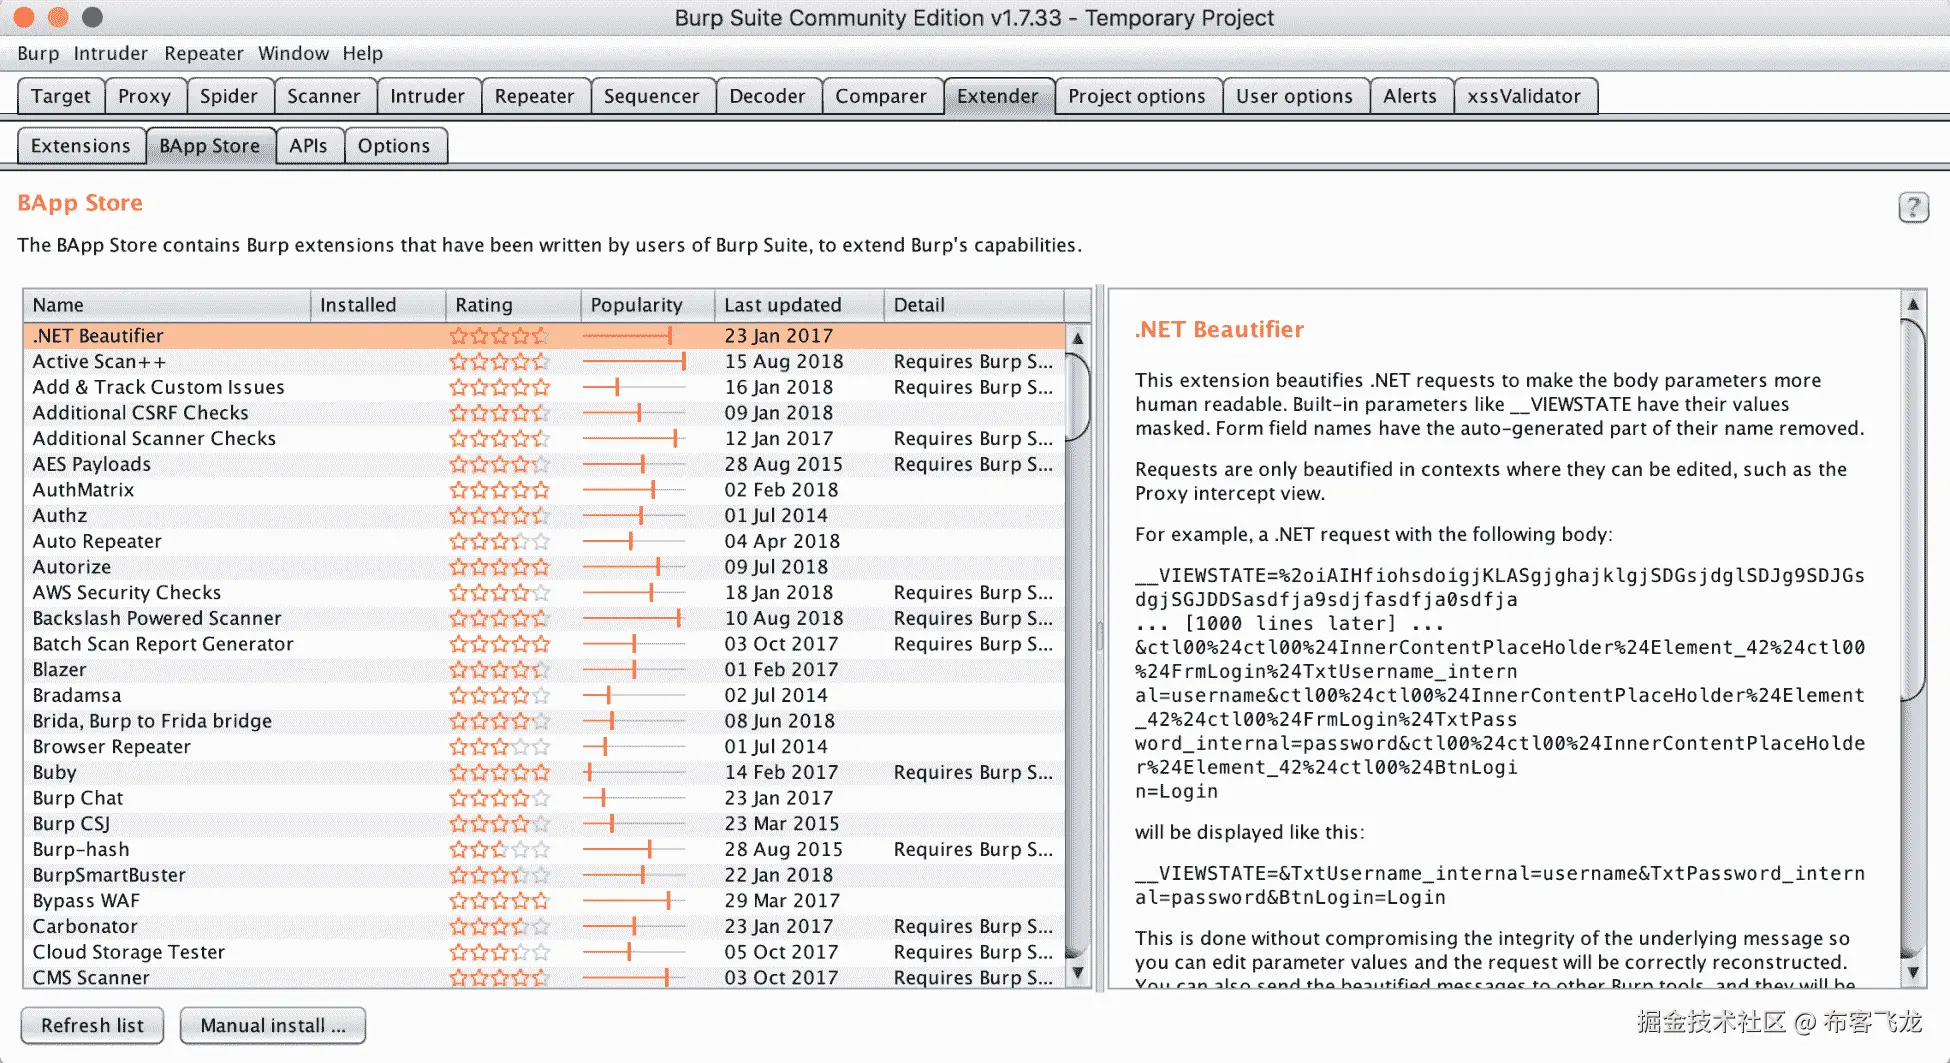This screenshot has width=1950, height=1063.
Task: Click the star rating for Burp-hash
Action: pos(499,850)
